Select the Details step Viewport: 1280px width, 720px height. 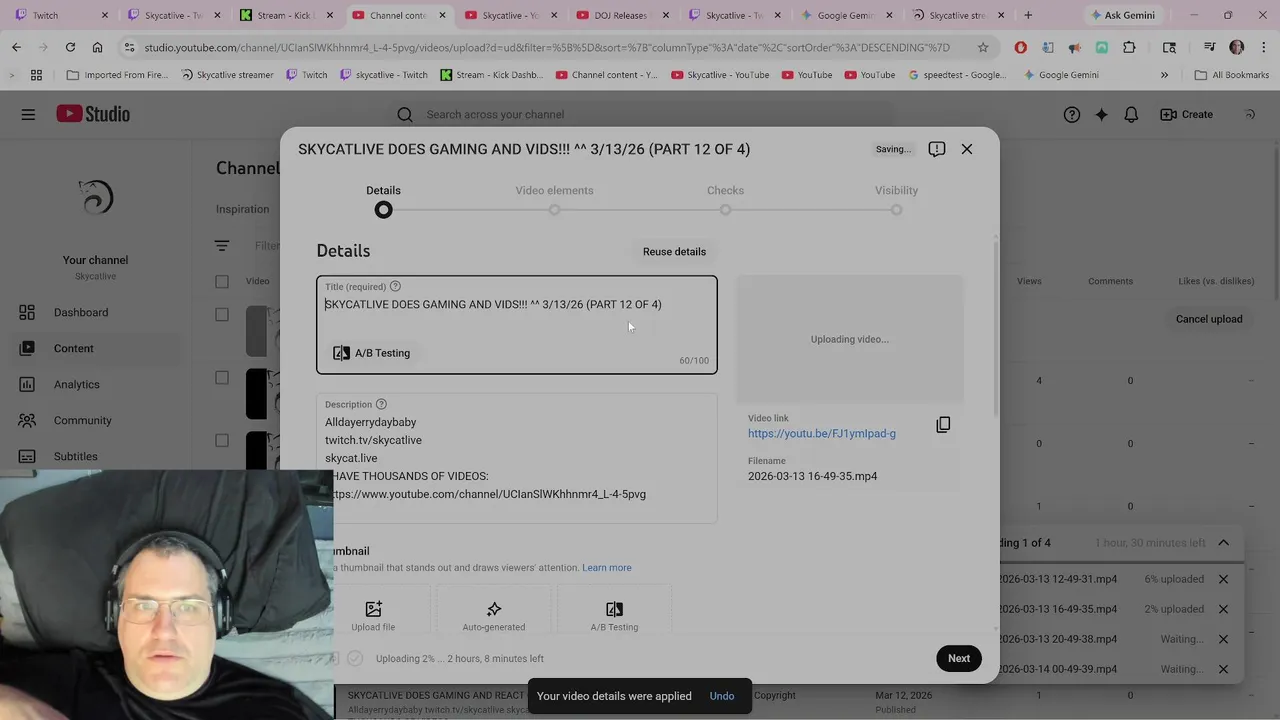[383, 199]
